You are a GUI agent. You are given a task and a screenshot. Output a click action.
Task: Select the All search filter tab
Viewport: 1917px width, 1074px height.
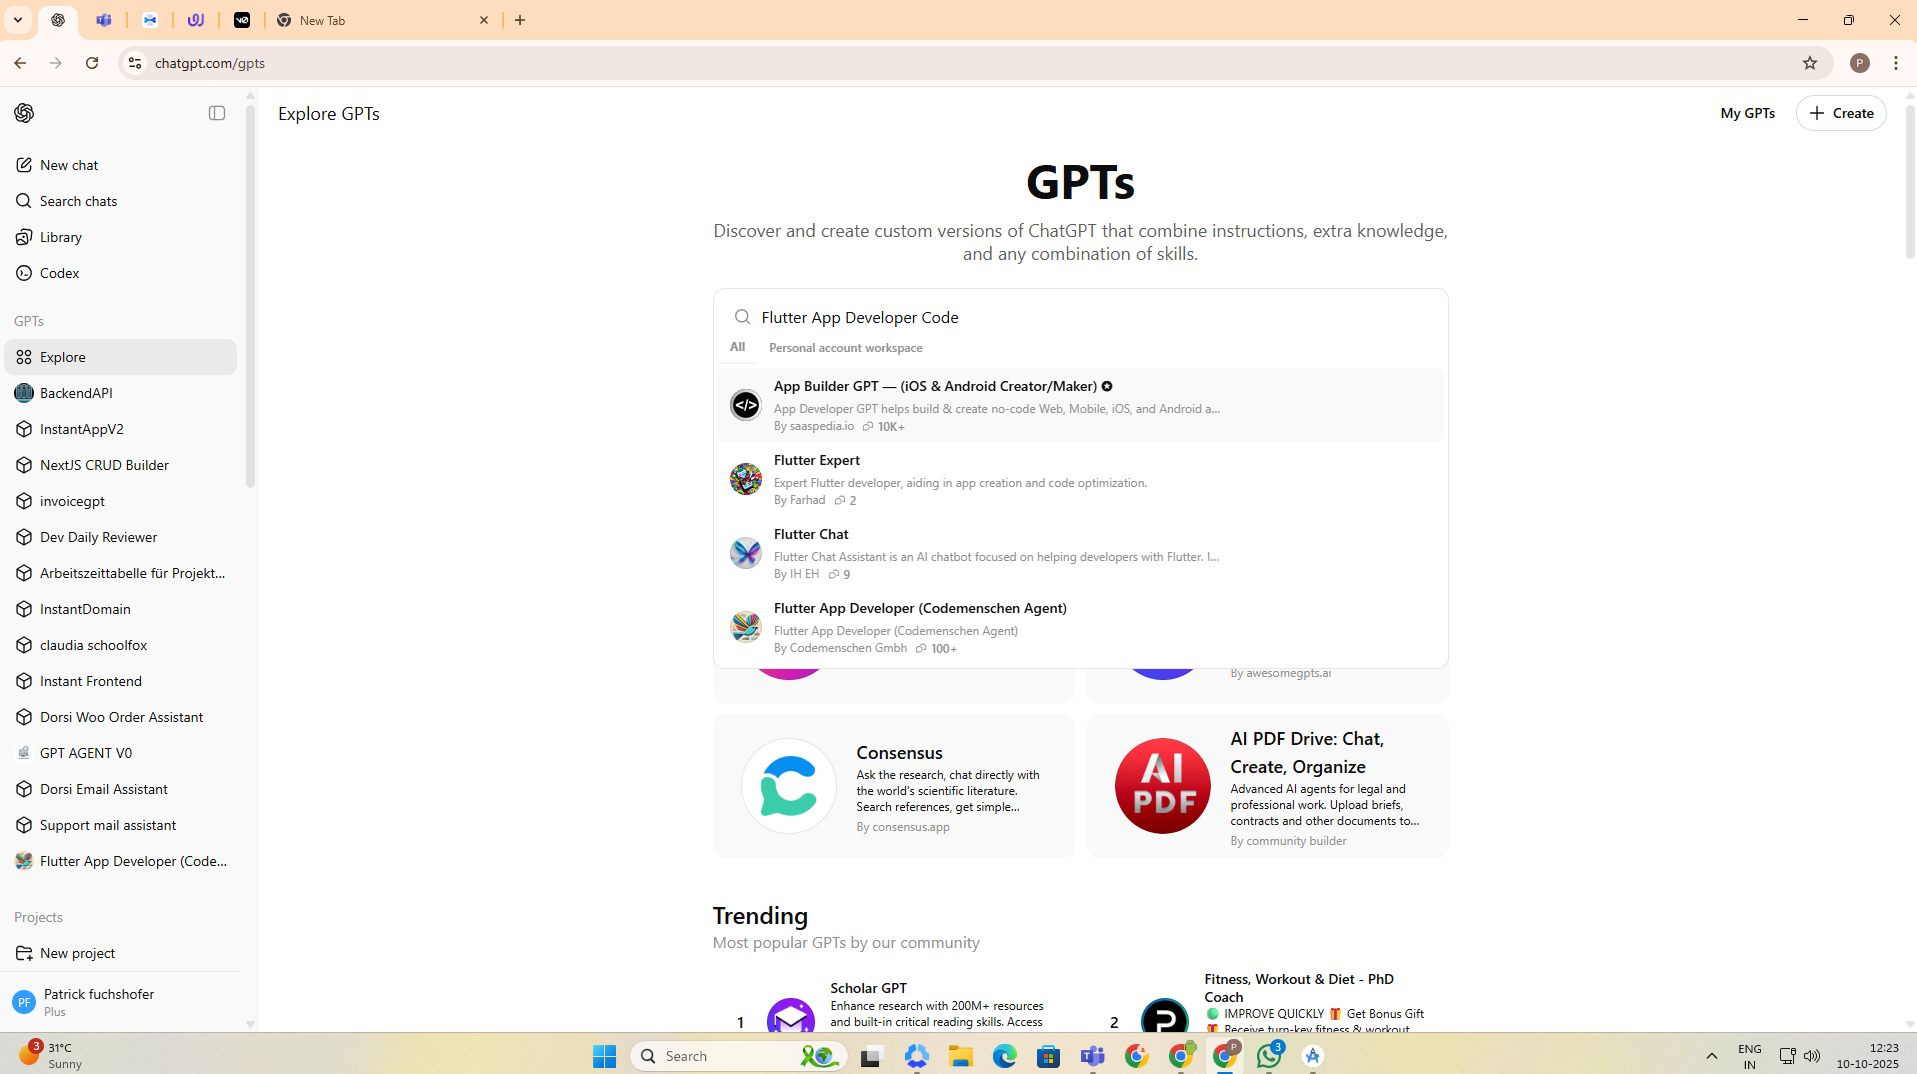tap(737, 347)
